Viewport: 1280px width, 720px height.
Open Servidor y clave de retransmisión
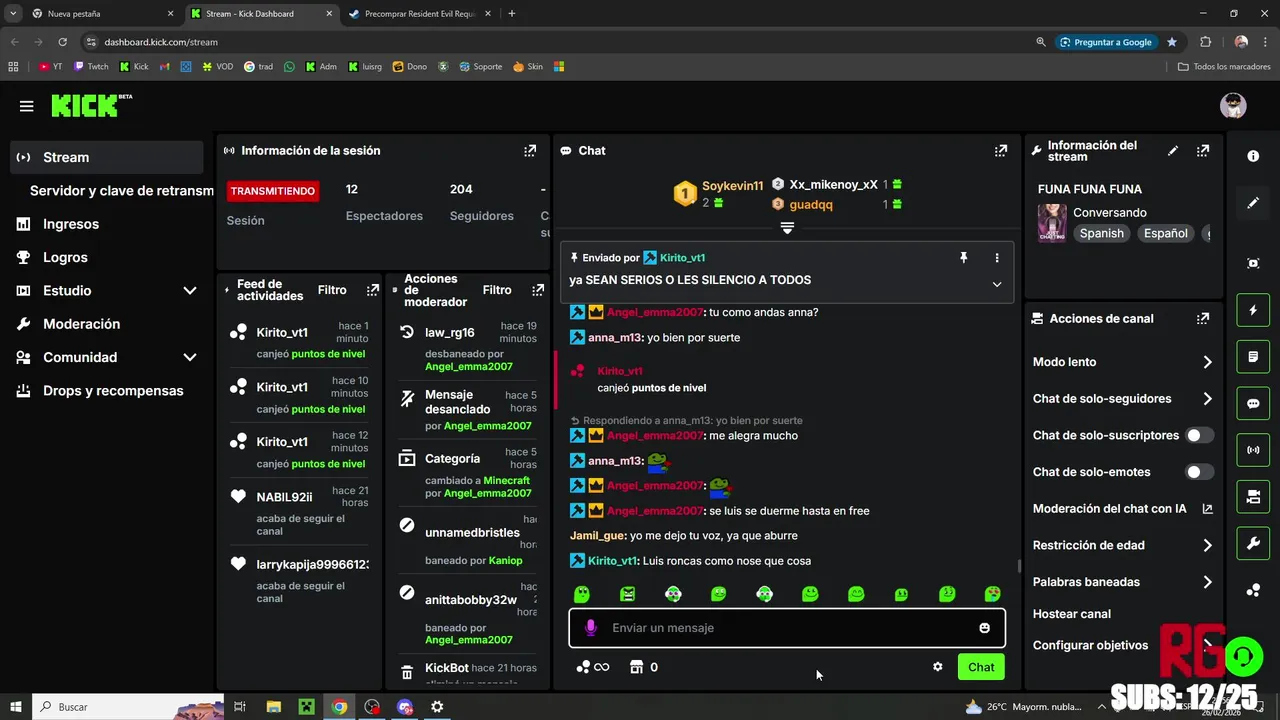tap(122, 191)
